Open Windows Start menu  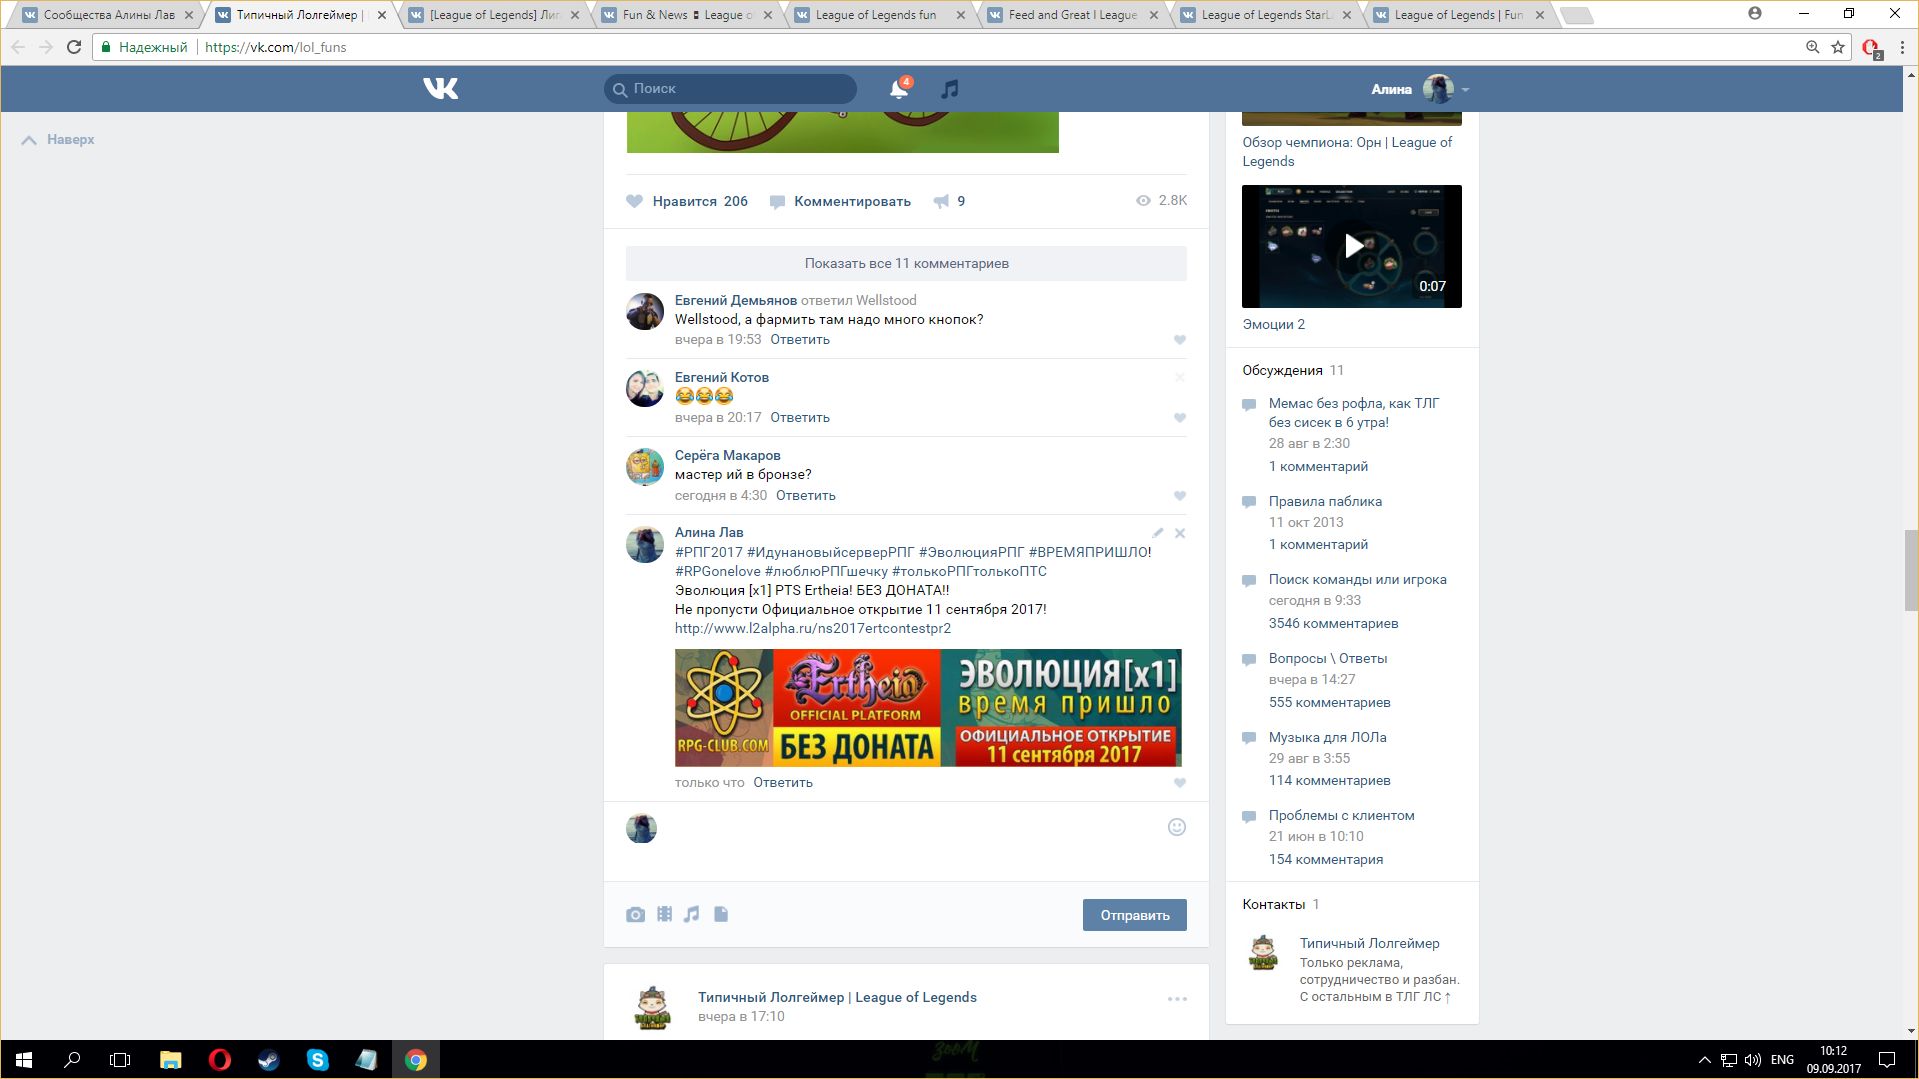pyautogui.click(x=24, y=1060)
